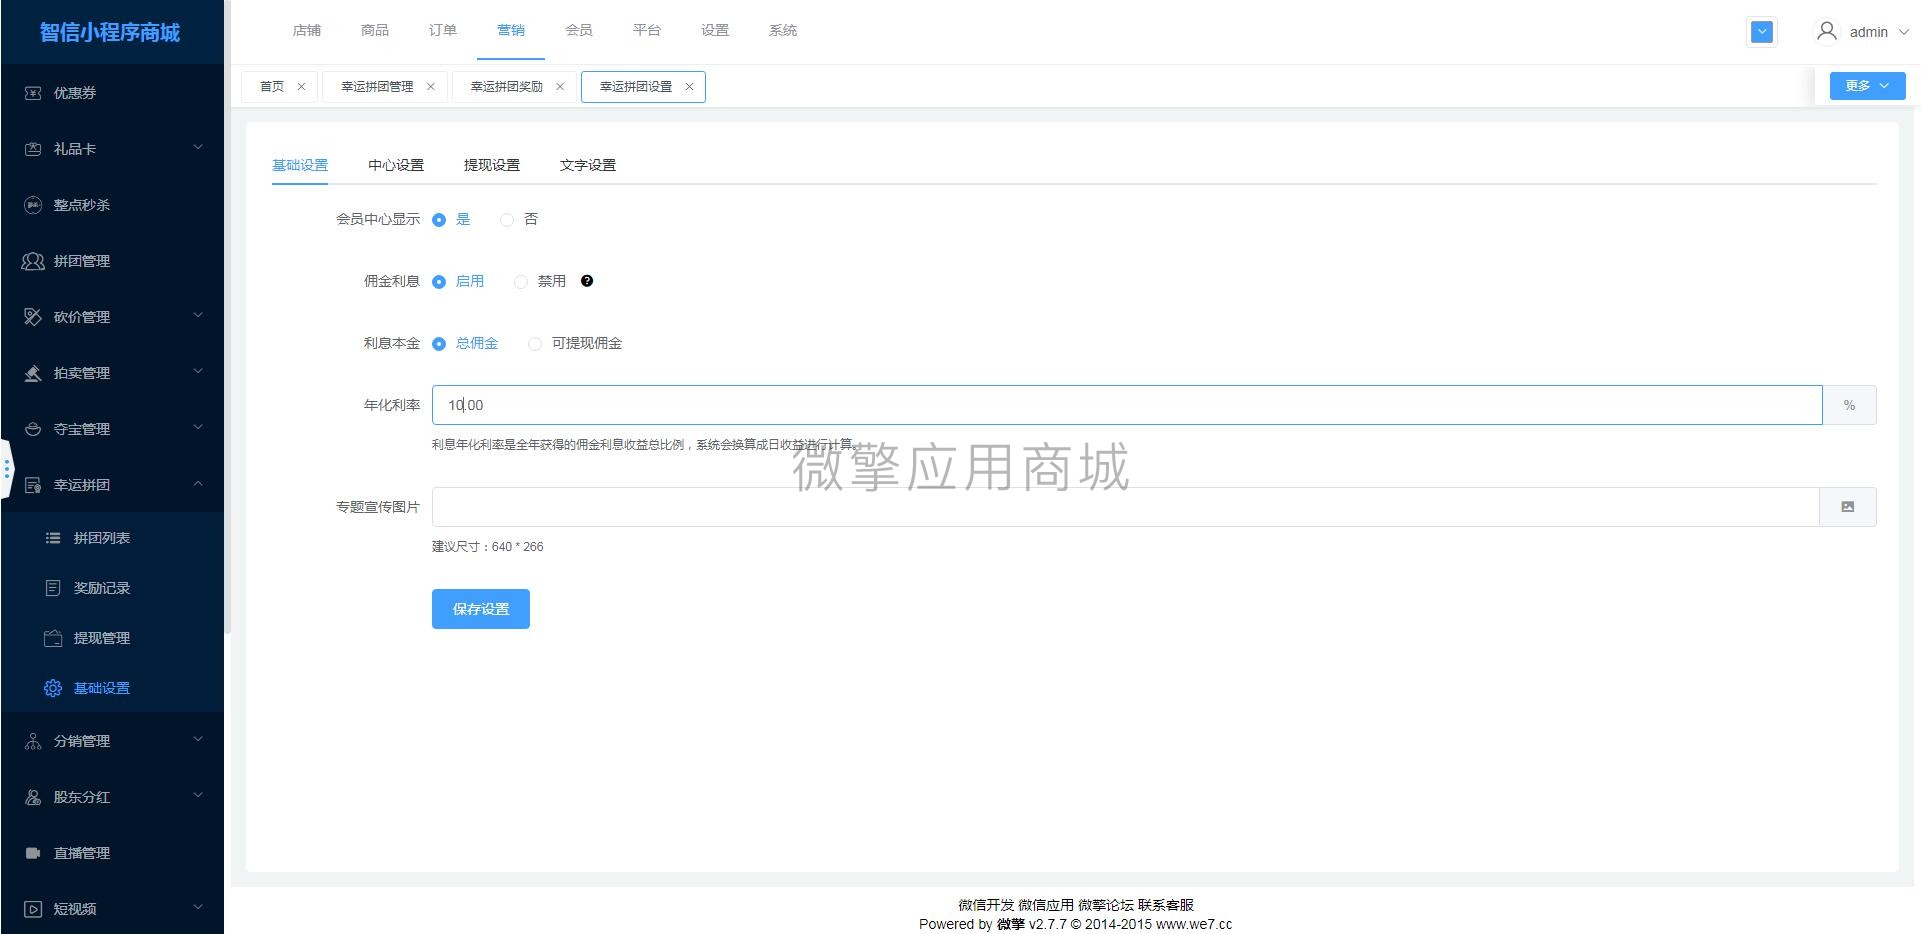This screenshot has height=934, width=1921.
Task: Click the admin user avatar icon
Action: [1827, 32]
